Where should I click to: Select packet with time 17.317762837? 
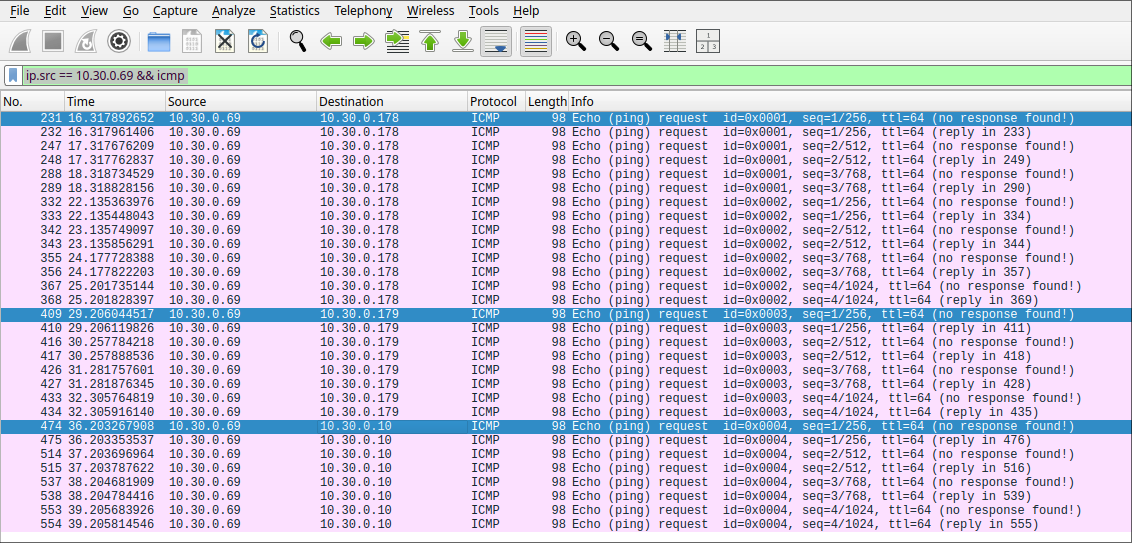pyautogui.click(x=566, y=160)
